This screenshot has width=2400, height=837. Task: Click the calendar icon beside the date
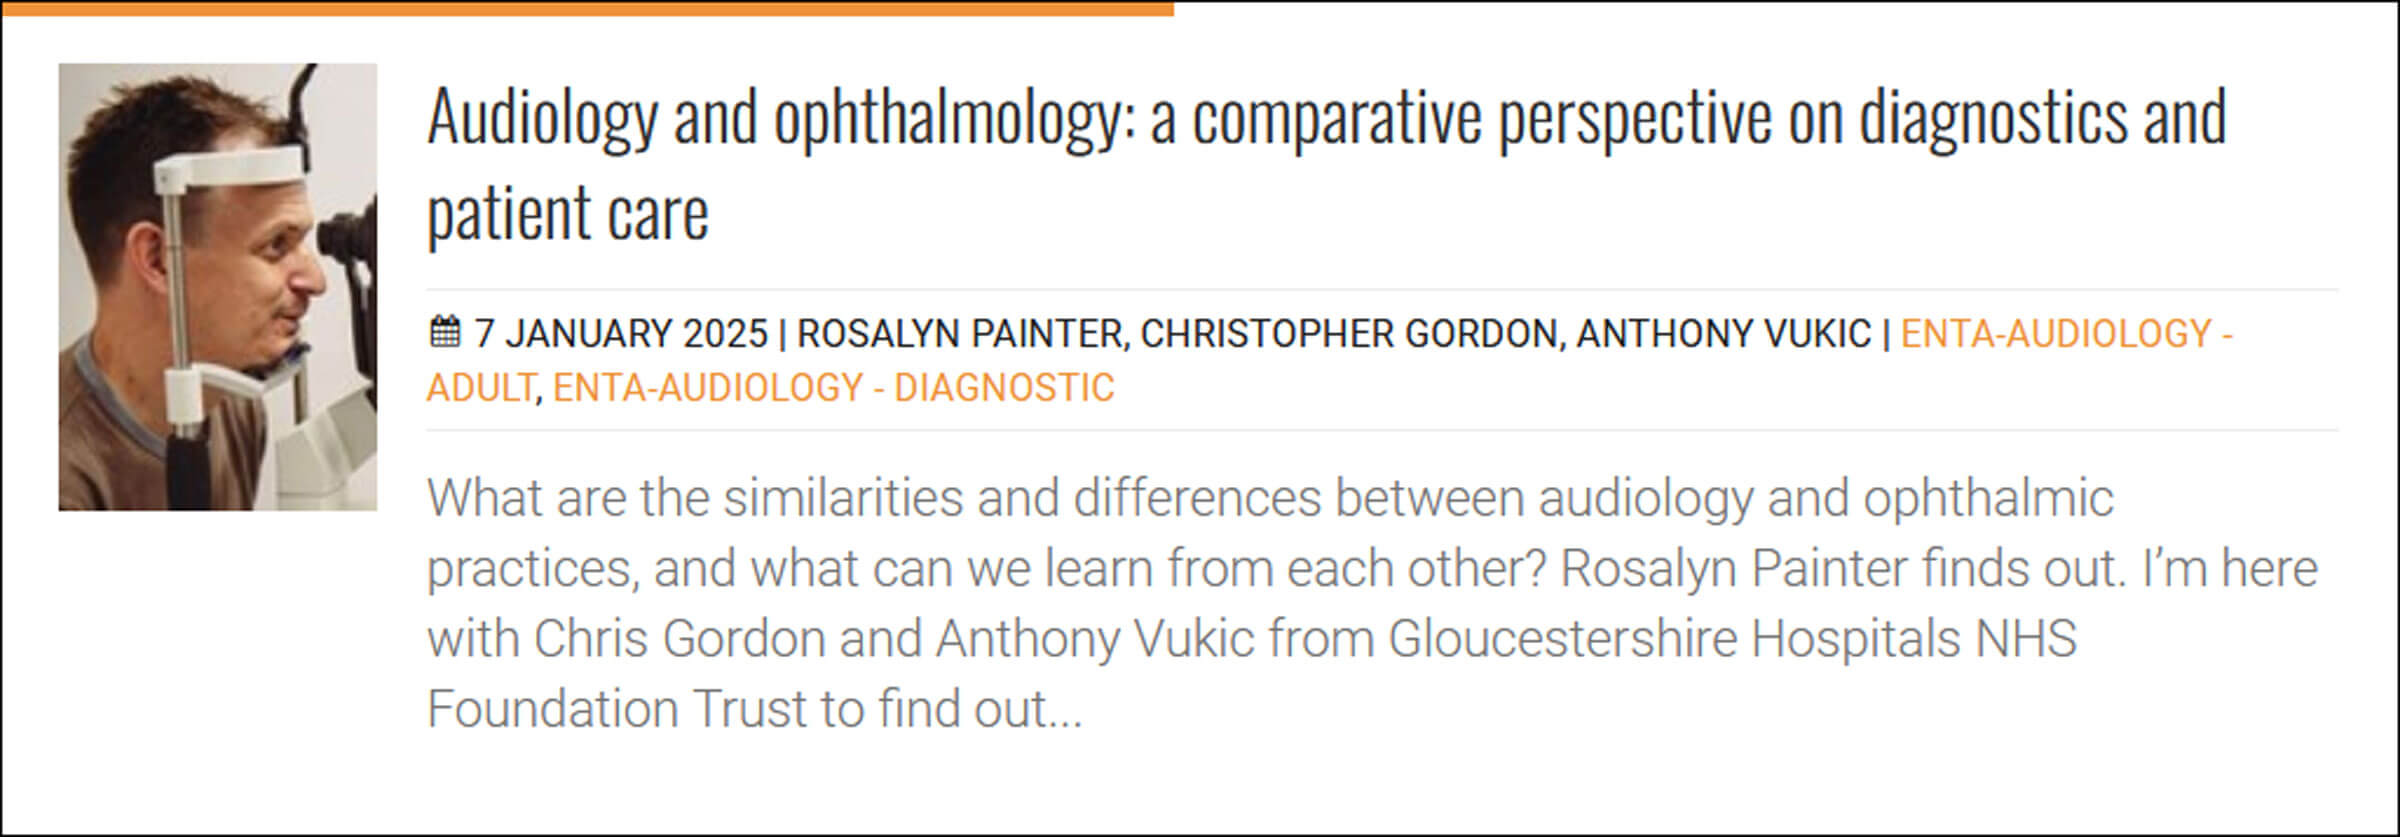[x=444, y=331]
